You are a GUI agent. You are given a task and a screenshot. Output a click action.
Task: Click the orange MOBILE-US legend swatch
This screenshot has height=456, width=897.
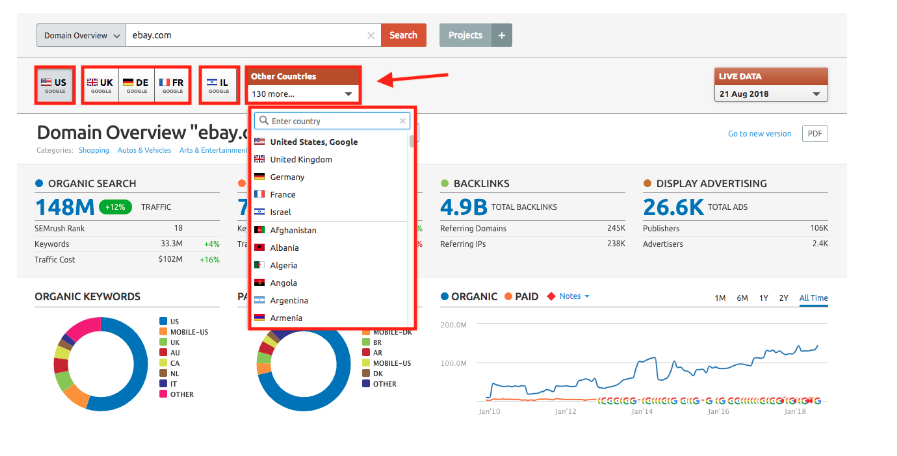click(163, 332)
